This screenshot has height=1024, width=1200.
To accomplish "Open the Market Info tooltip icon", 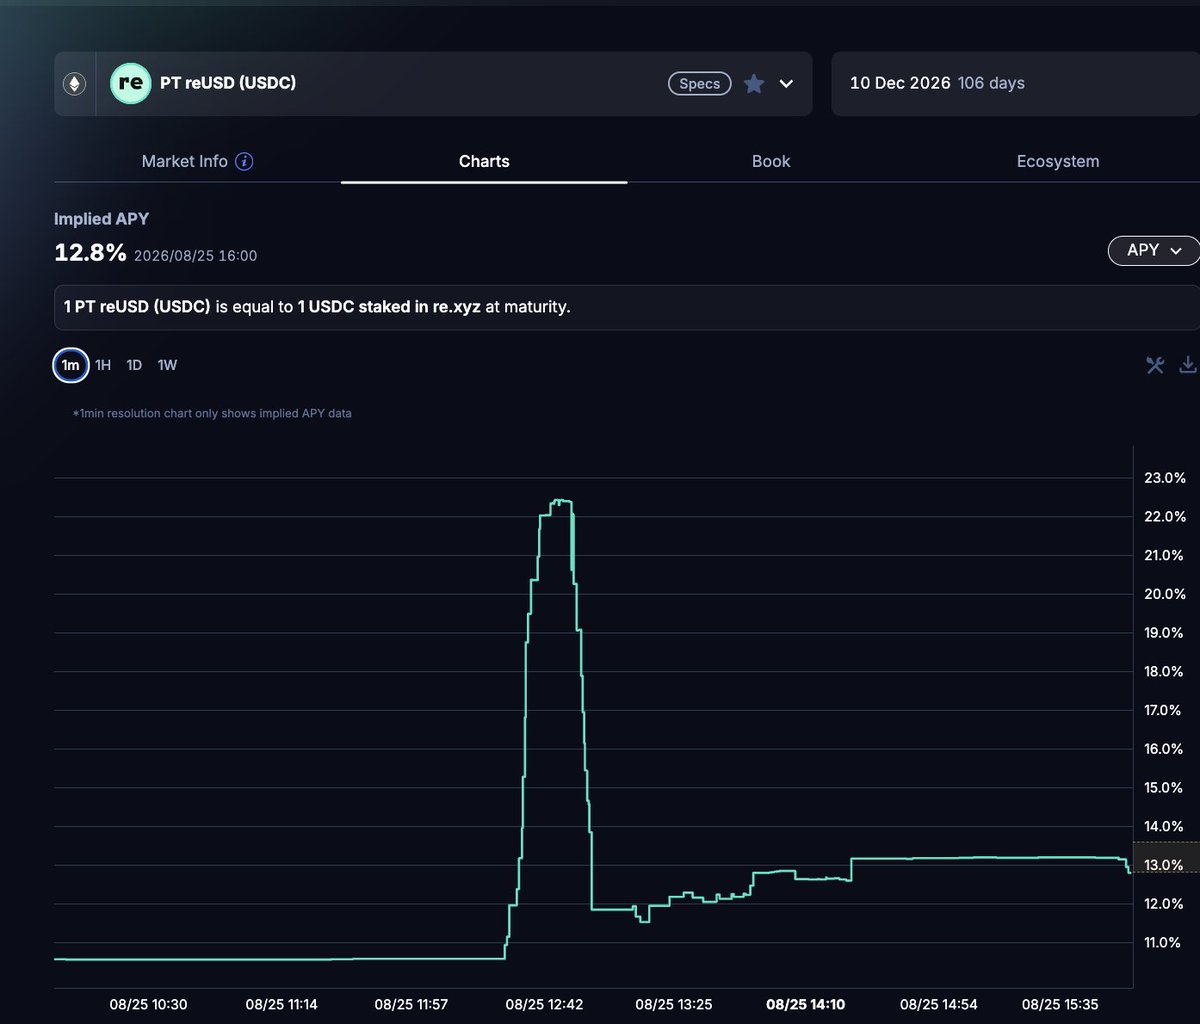I will click(244, 161).
